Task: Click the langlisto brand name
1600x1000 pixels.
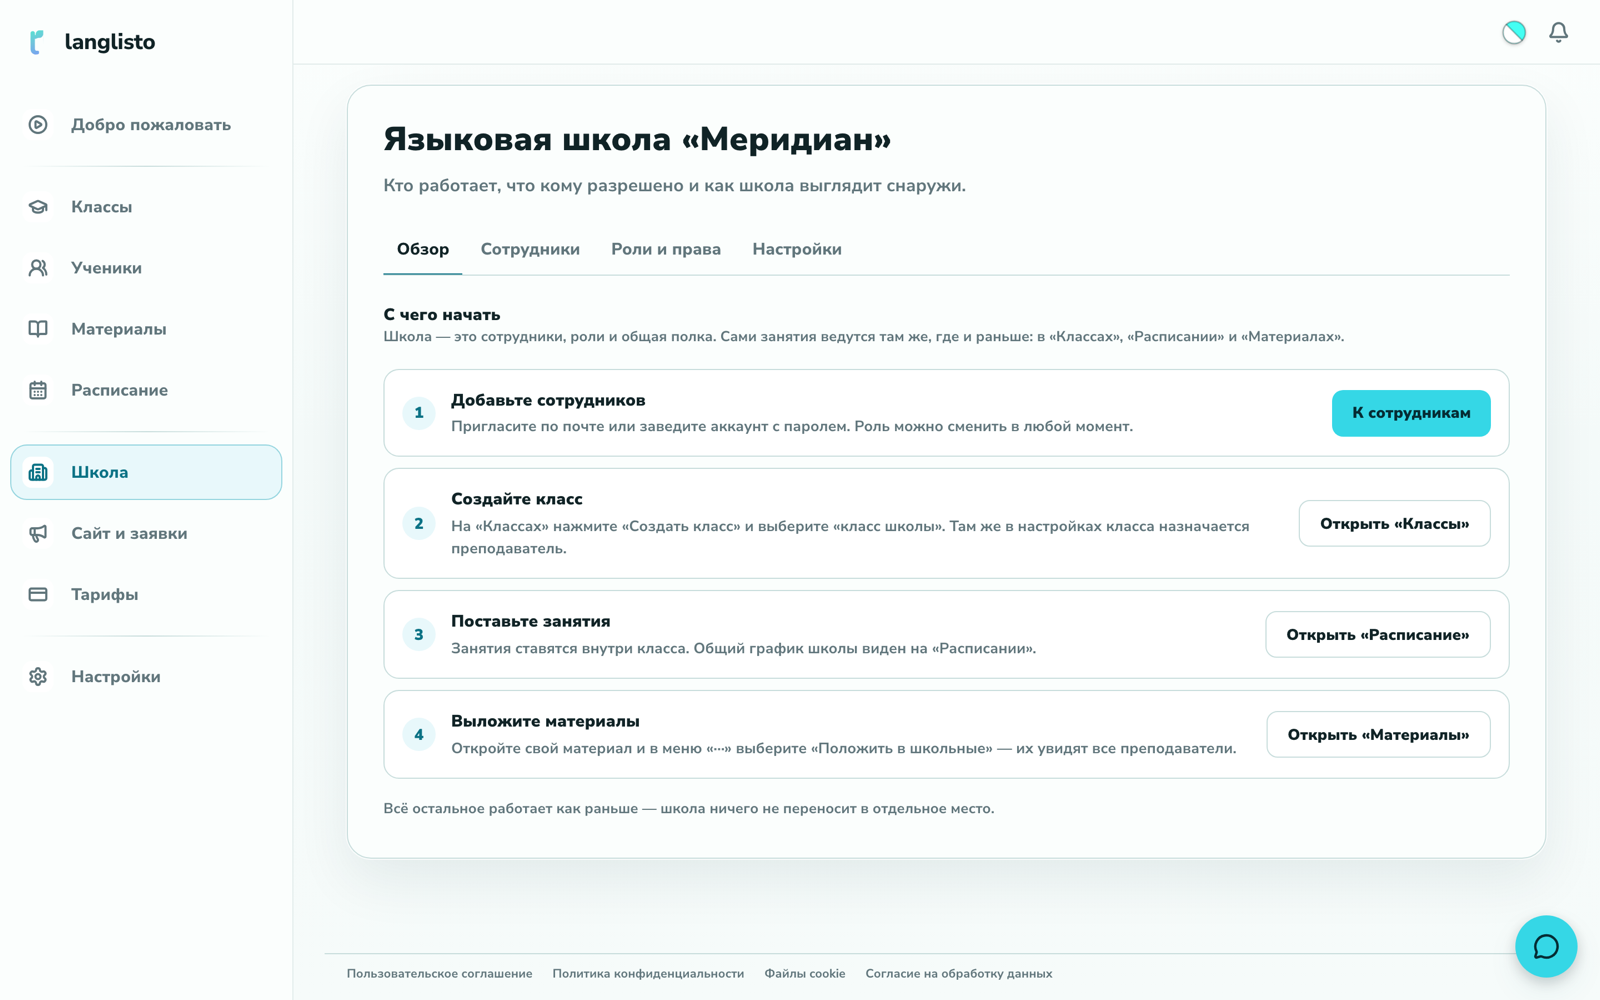Action: coord(110,42)
